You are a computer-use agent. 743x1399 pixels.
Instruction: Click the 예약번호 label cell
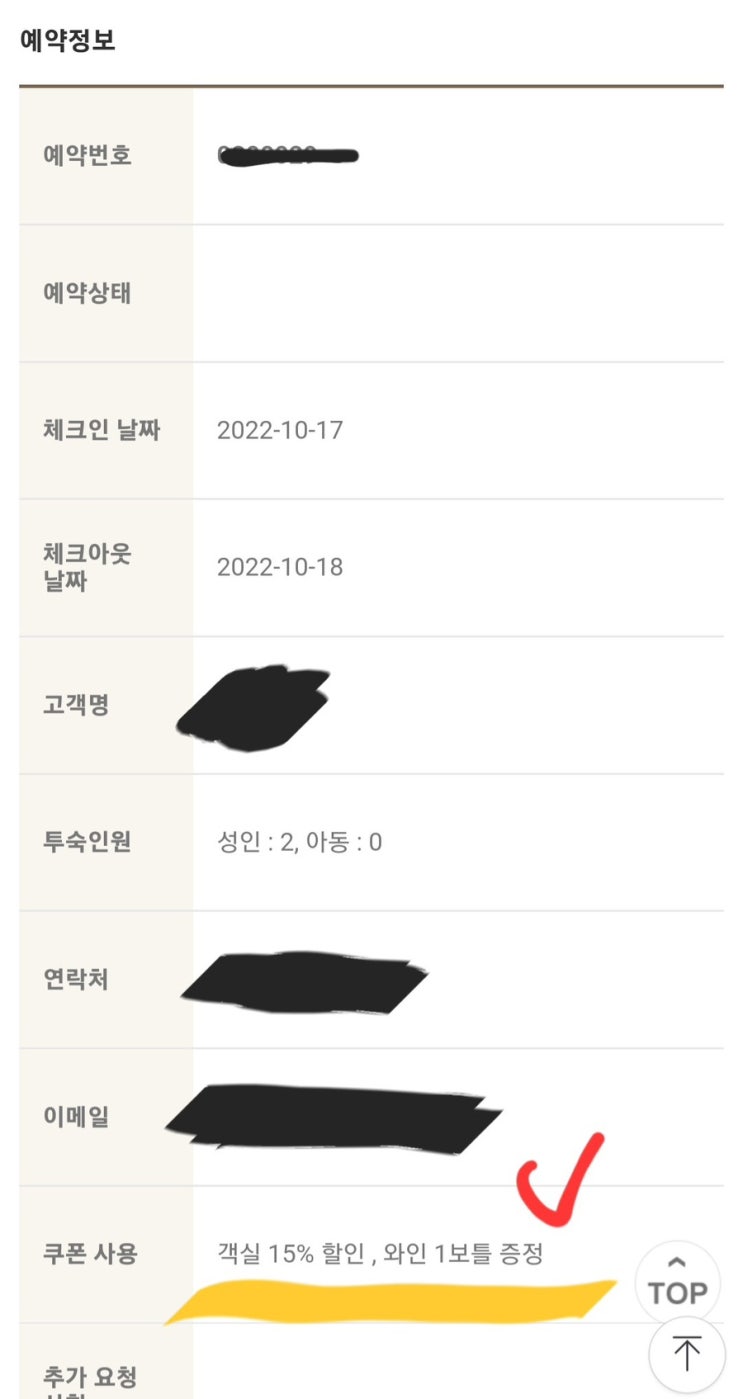[106, 156]
